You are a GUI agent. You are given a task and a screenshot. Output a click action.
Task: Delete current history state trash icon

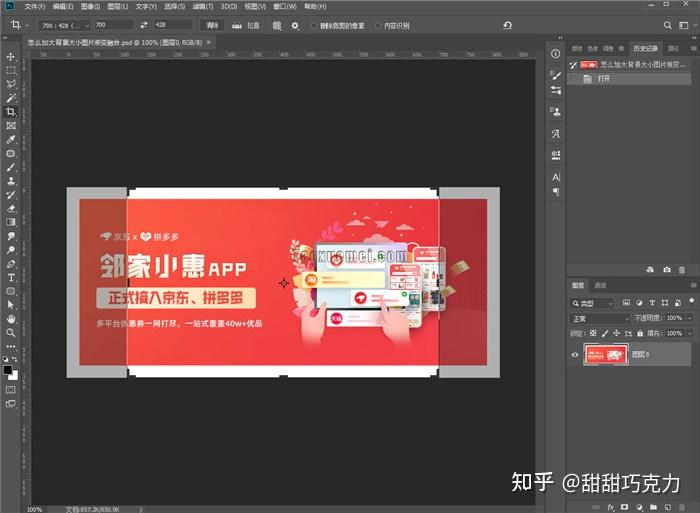click(x=682, y=270)
